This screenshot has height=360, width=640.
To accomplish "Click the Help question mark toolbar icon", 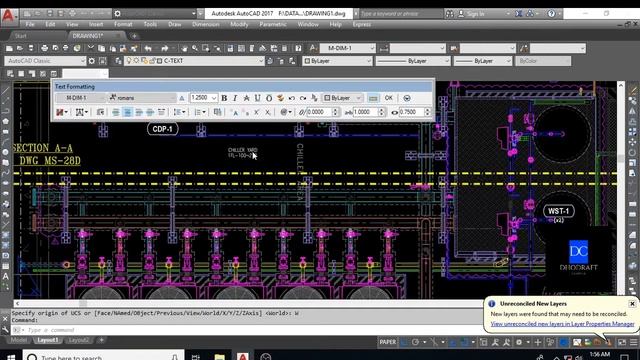I will click(x=298, y=48).
